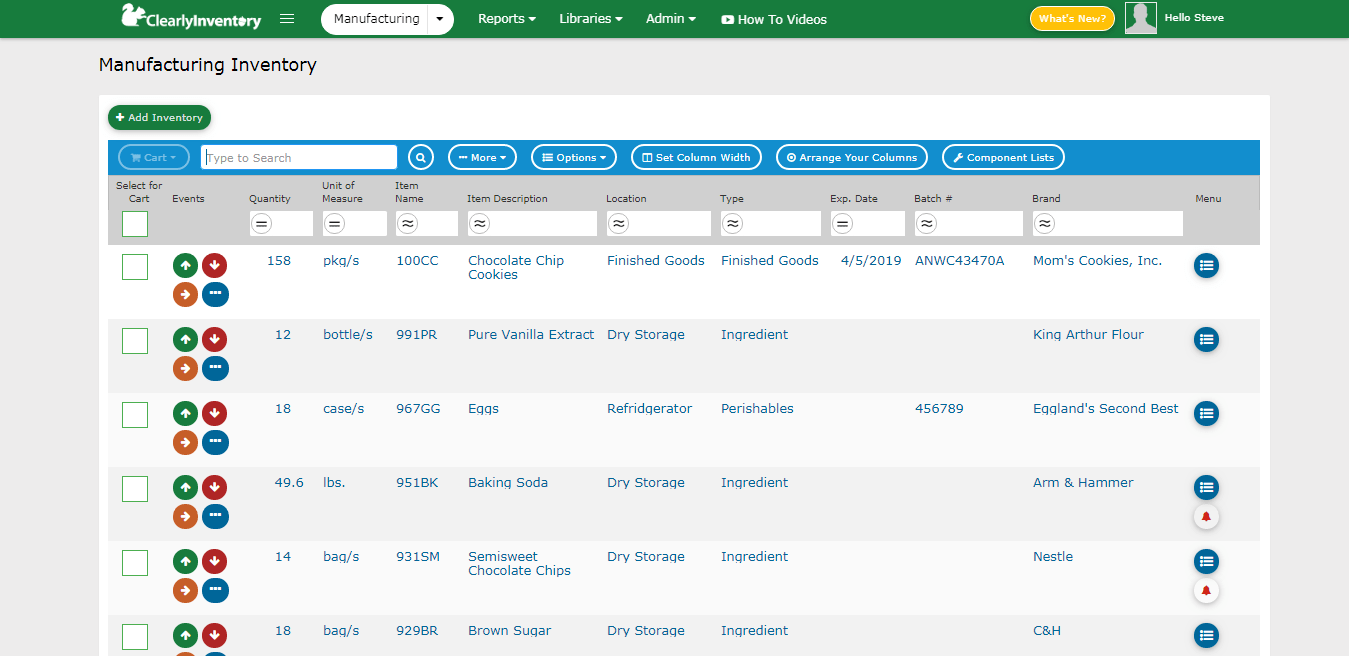Screen dimensions: 1349x656
Task: Open the What's New button
Action: [x=1071, y=18]
